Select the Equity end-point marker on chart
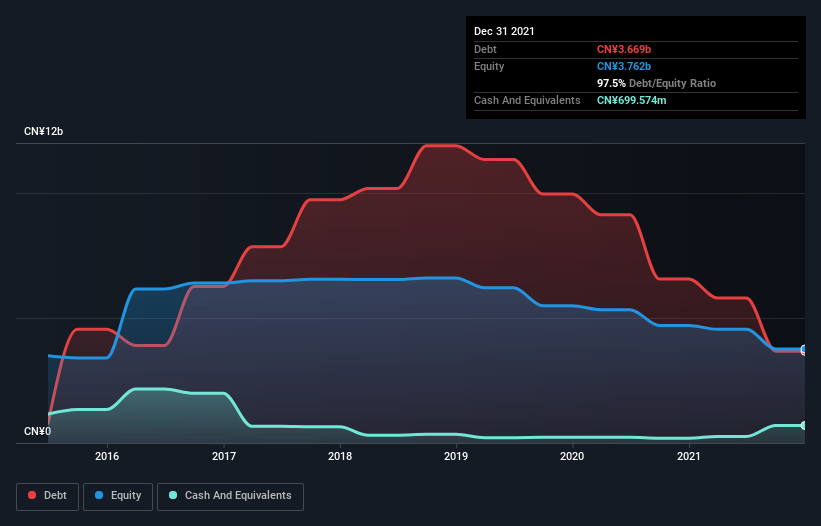 (804, 349)
